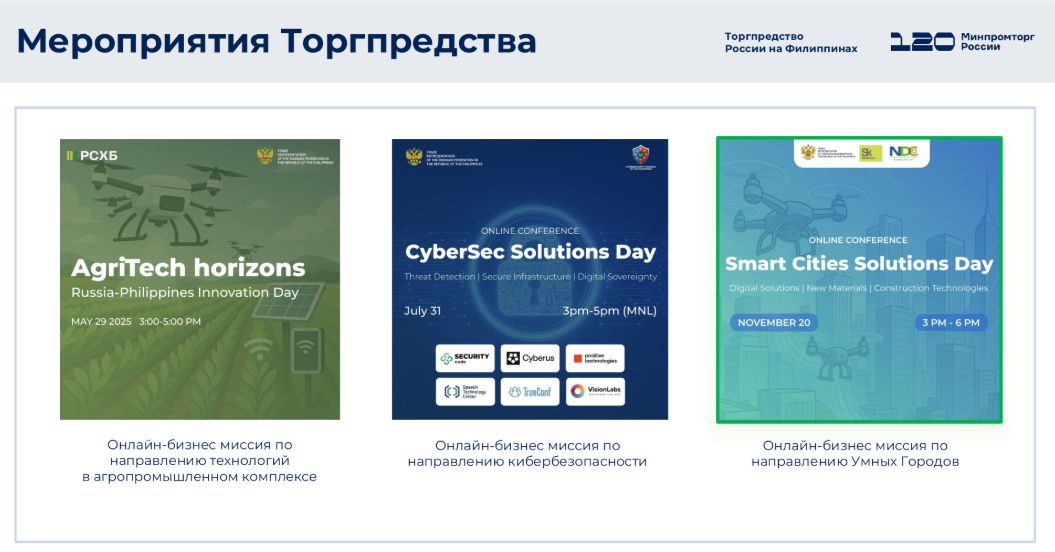Screen dimensions: 1055x552
Task: Click the caption about кибербезопасности
Action: [x=527, y=453]
